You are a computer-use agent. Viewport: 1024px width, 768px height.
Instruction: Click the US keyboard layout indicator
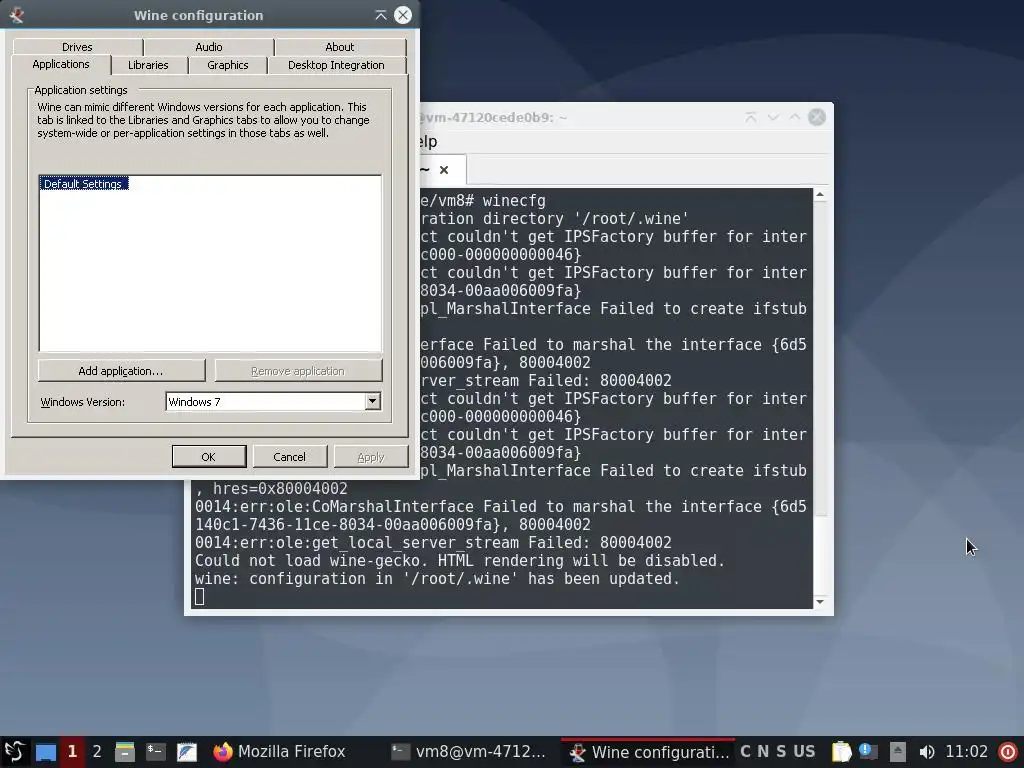coord(804,752)
